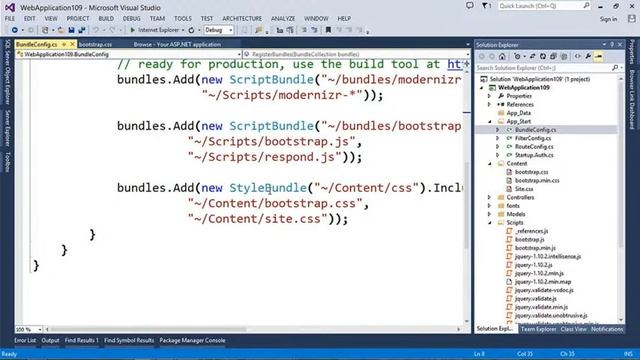Open the BUILD menu
The width and height of the screenshot is (640, 360).
106,18
